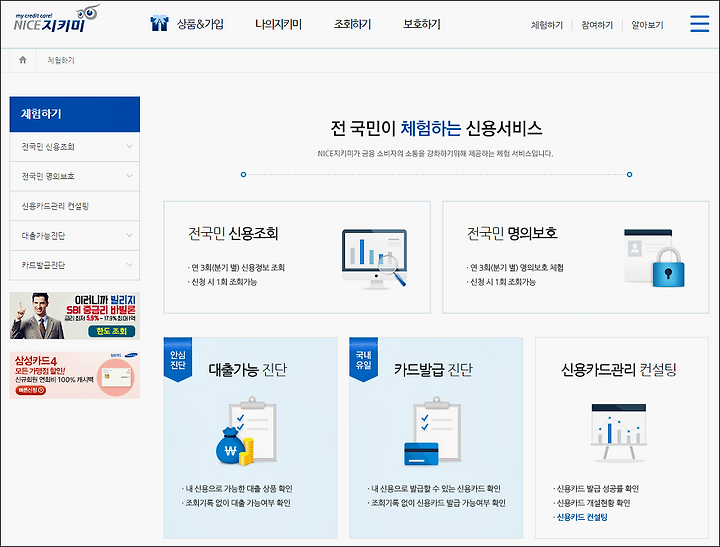
Task: Open the hamburger menu icon
Action: point(699,23)
